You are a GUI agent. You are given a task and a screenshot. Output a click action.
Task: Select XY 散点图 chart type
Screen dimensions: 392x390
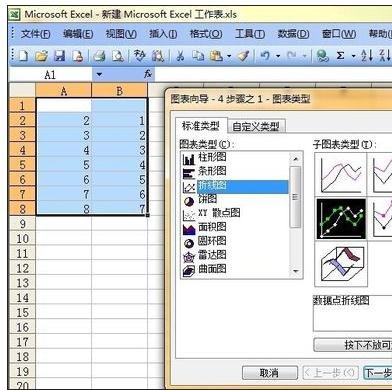click(219, 213)
